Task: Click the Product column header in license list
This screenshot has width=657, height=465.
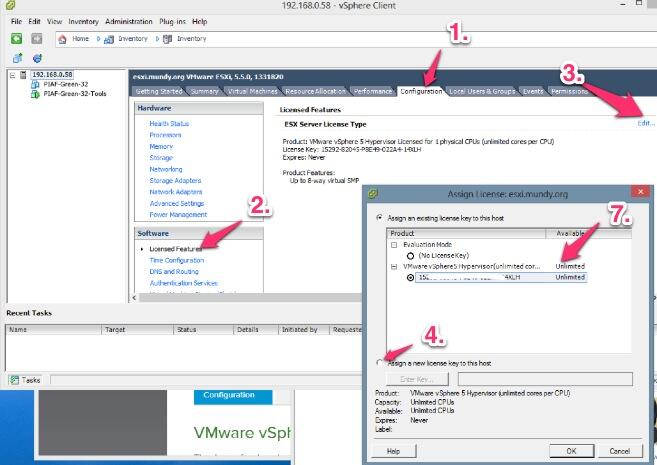Action: click(x=466, y=233)
